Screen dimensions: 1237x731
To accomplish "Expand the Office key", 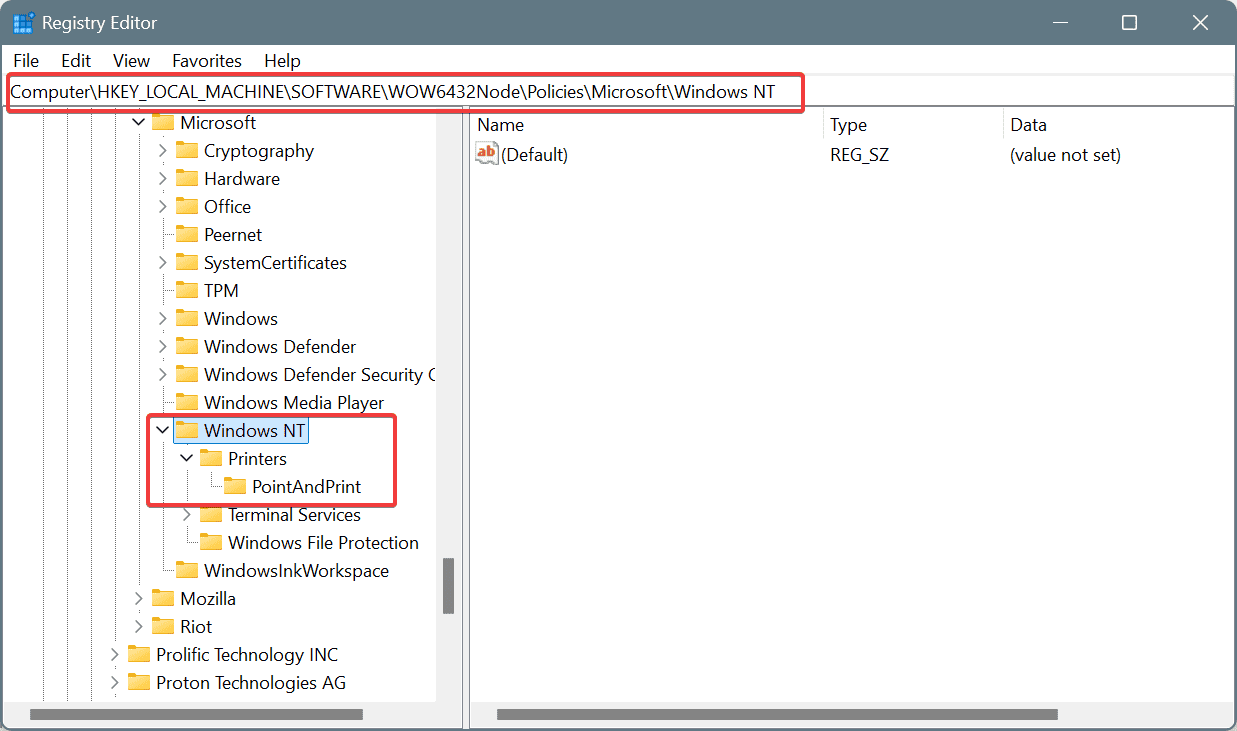I will 163,206.
